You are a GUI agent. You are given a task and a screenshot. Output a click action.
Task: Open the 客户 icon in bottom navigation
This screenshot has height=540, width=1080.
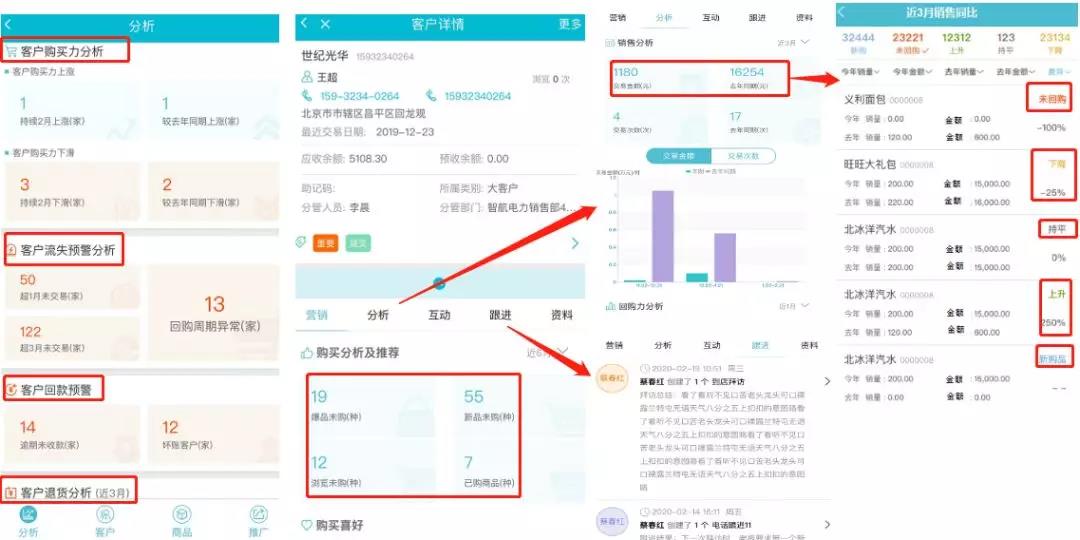(105, 520)
